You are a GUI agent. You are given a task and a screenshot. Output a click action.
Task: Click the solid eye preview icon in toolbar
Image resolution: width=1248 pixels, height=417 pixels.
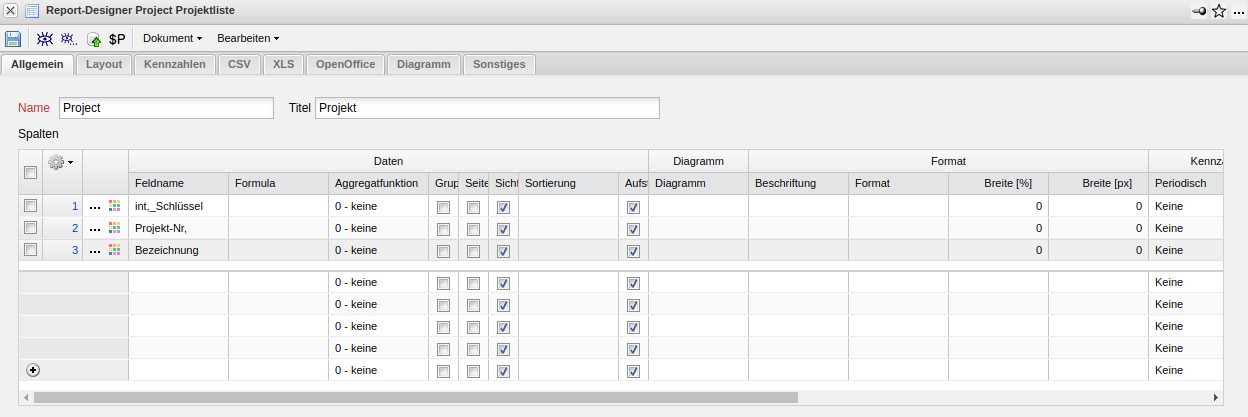click(x=45, y=39)
